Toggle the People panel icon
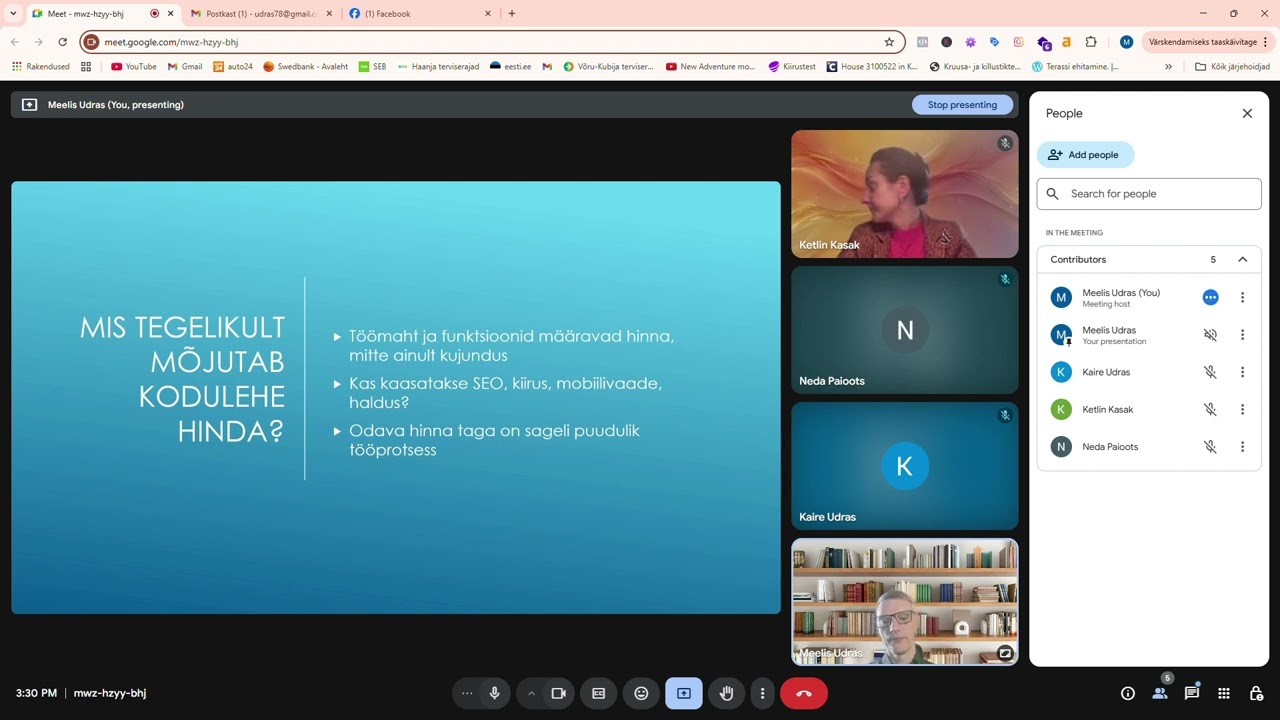 pos(1160,693)
